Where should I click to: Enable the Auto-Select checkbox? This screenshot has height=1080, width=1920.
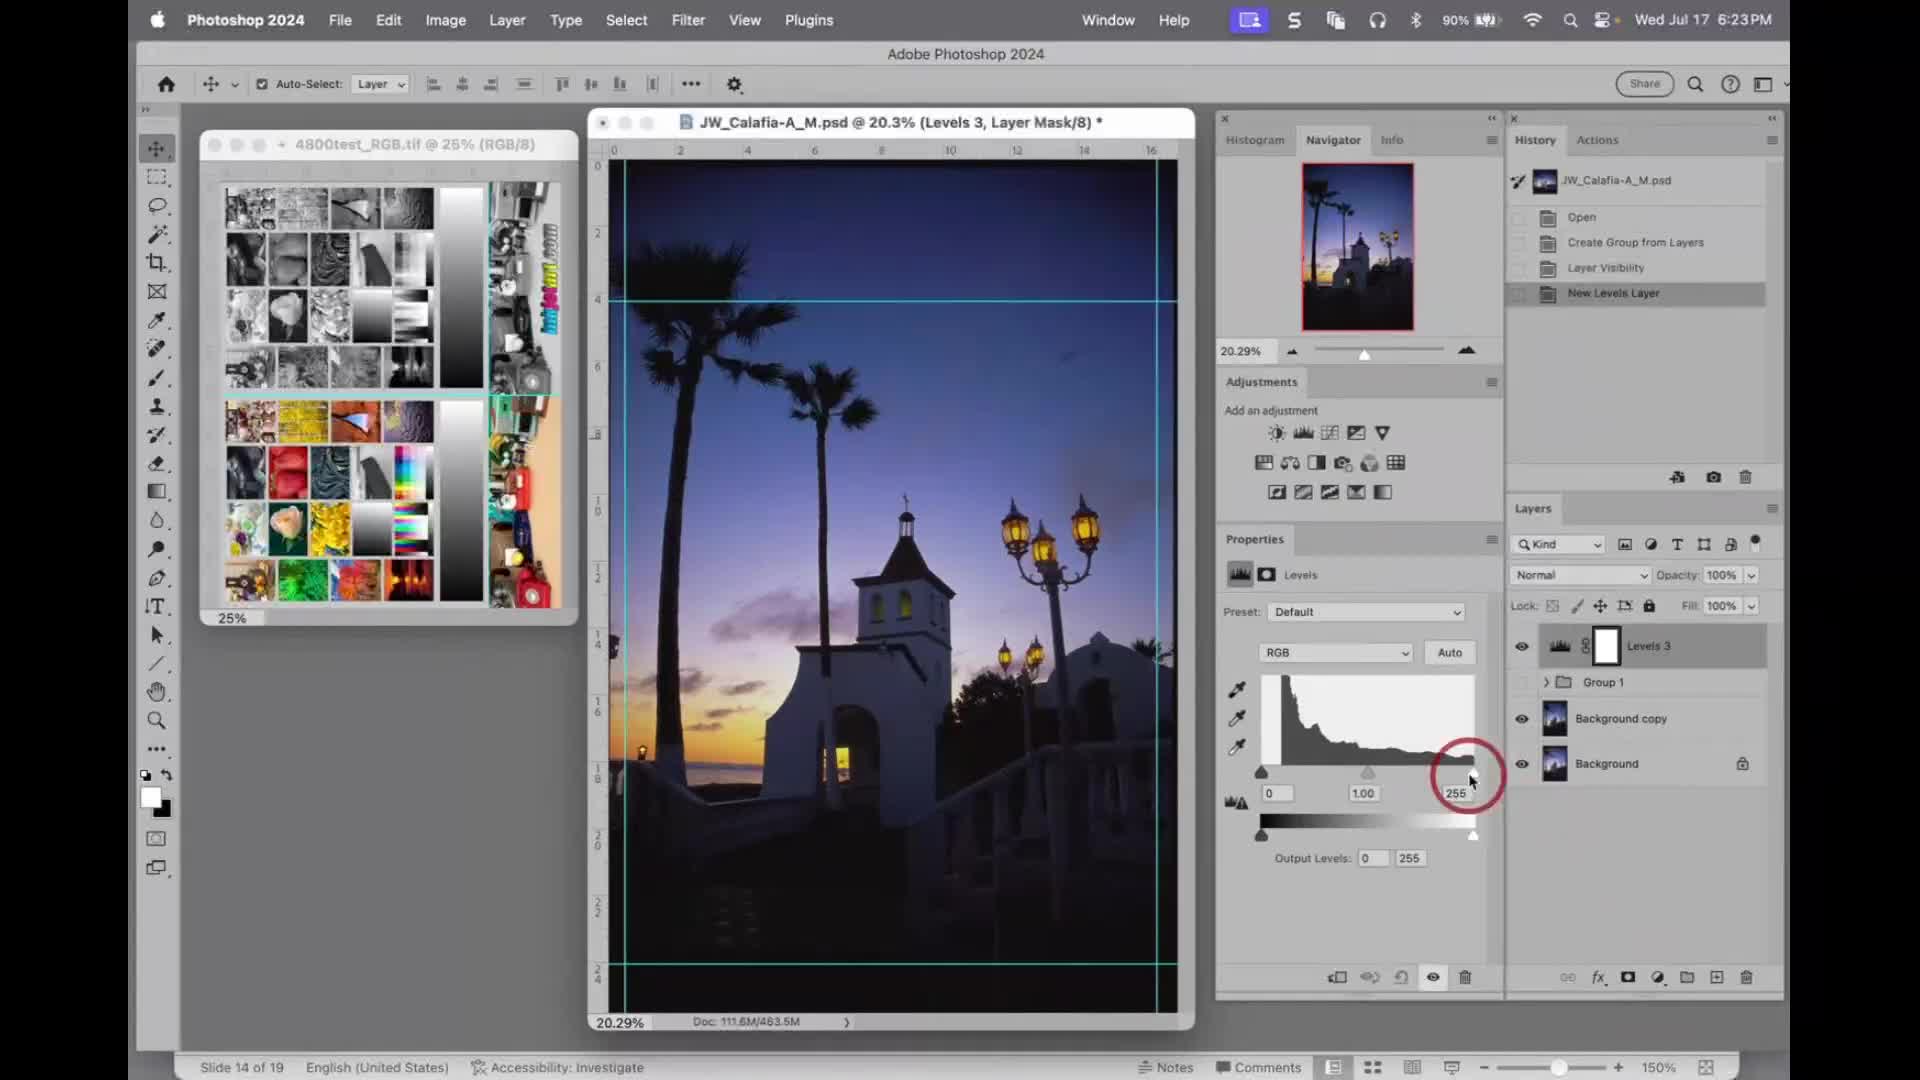261,84
